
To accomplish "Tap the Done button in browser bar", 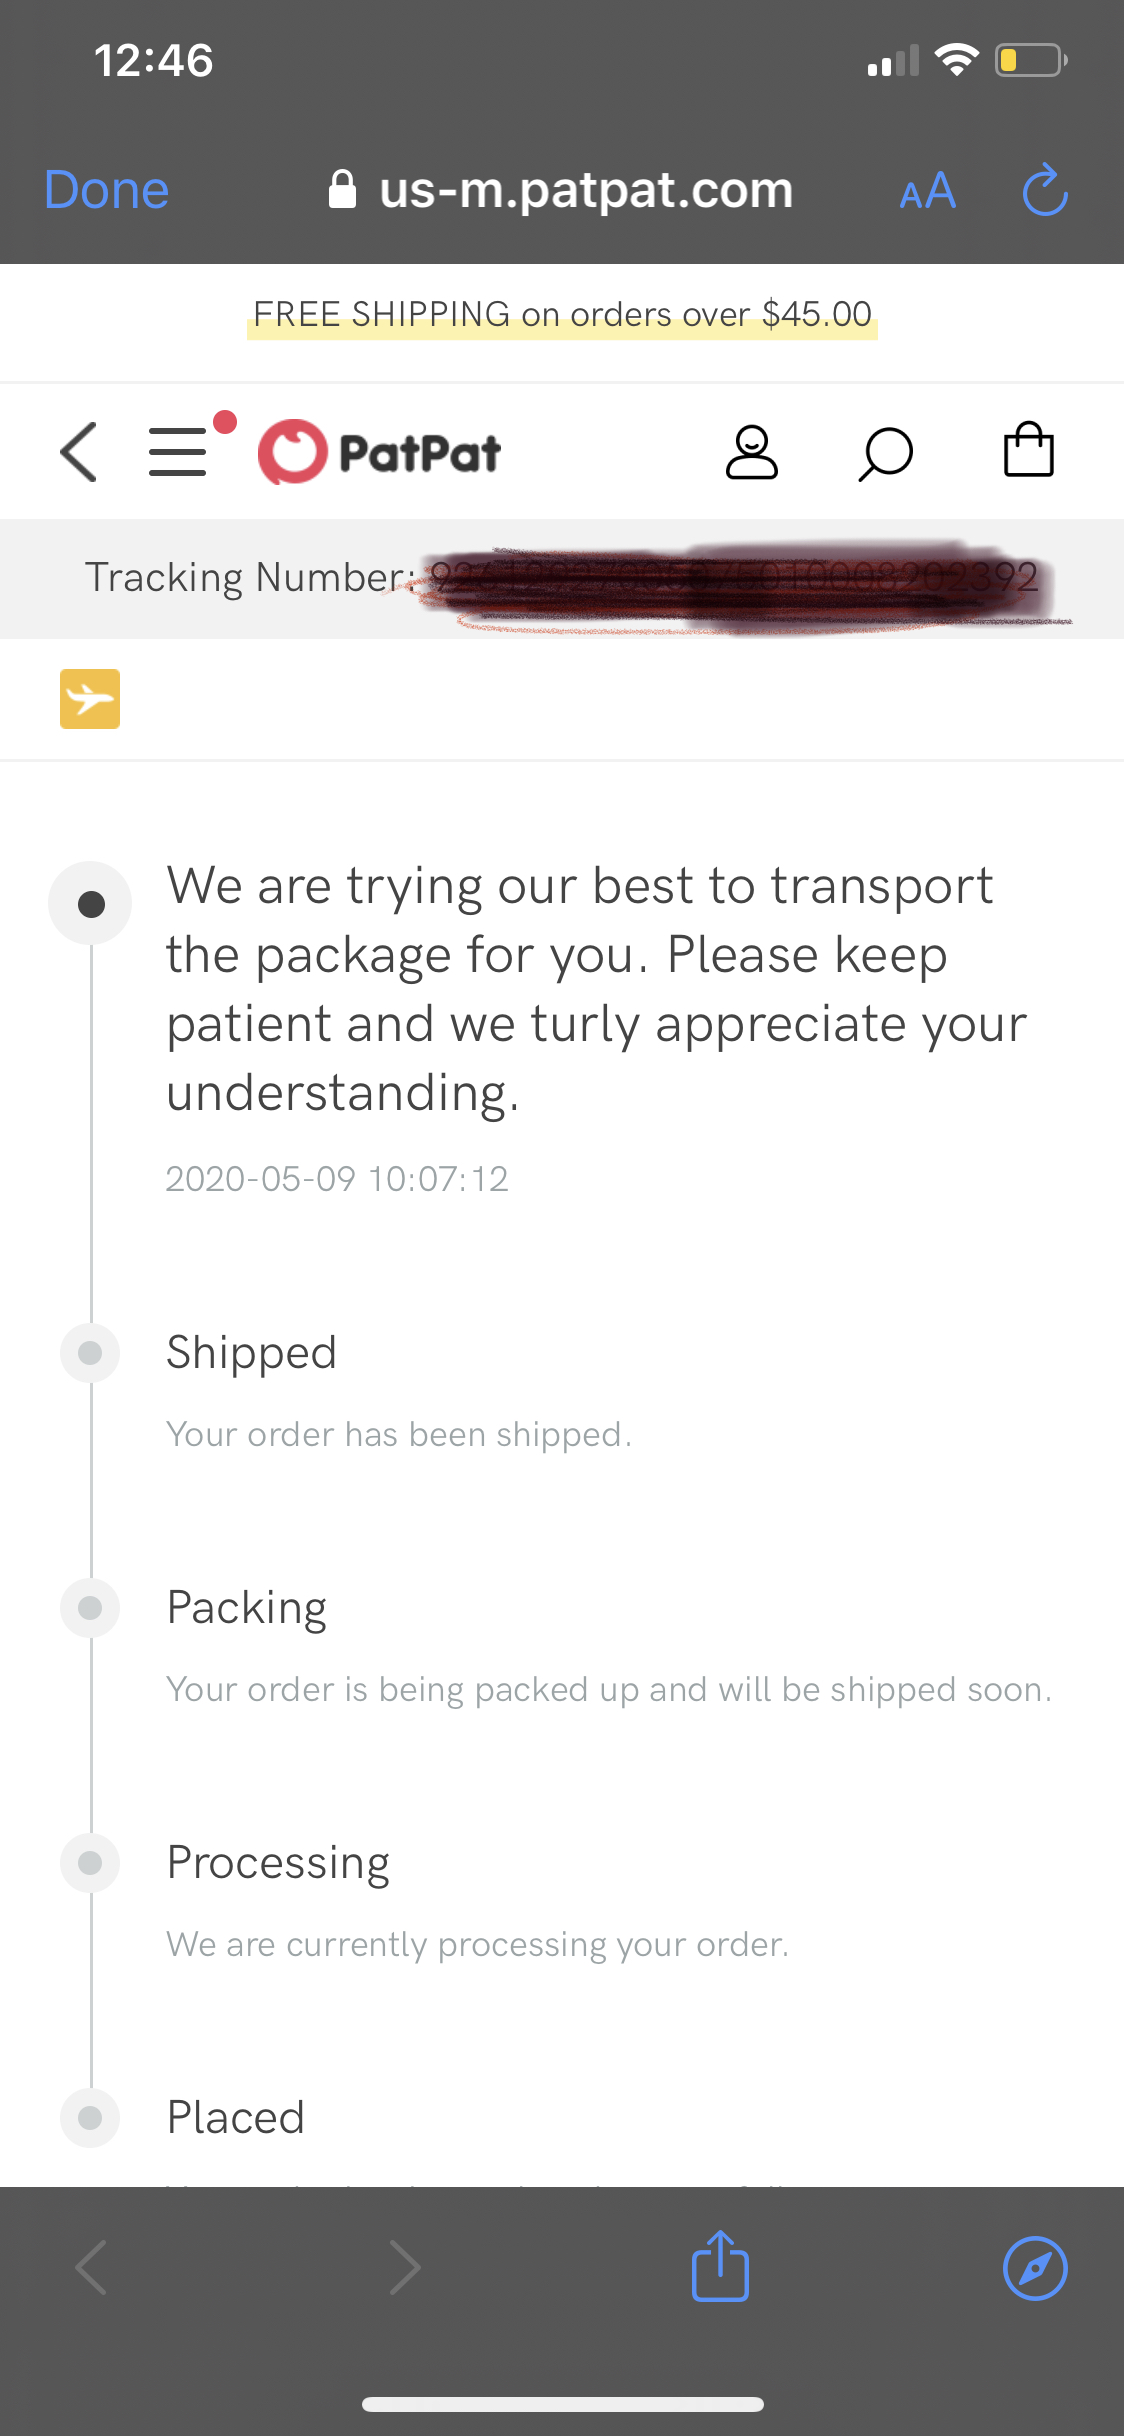I will tap(107, 190).
